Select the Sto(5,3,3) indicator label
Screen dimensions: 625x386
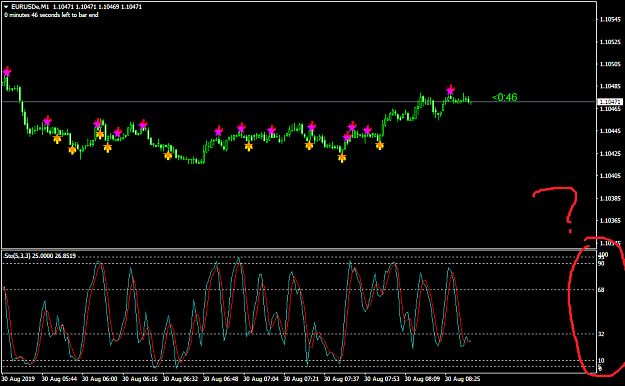coord(17,256)
